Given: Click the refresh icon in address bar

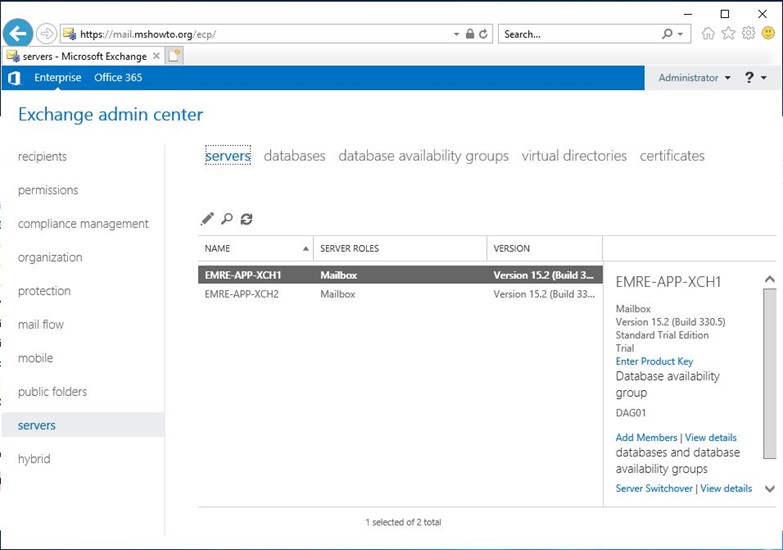Looking at the screenshot, I should (x=483, y=34).
